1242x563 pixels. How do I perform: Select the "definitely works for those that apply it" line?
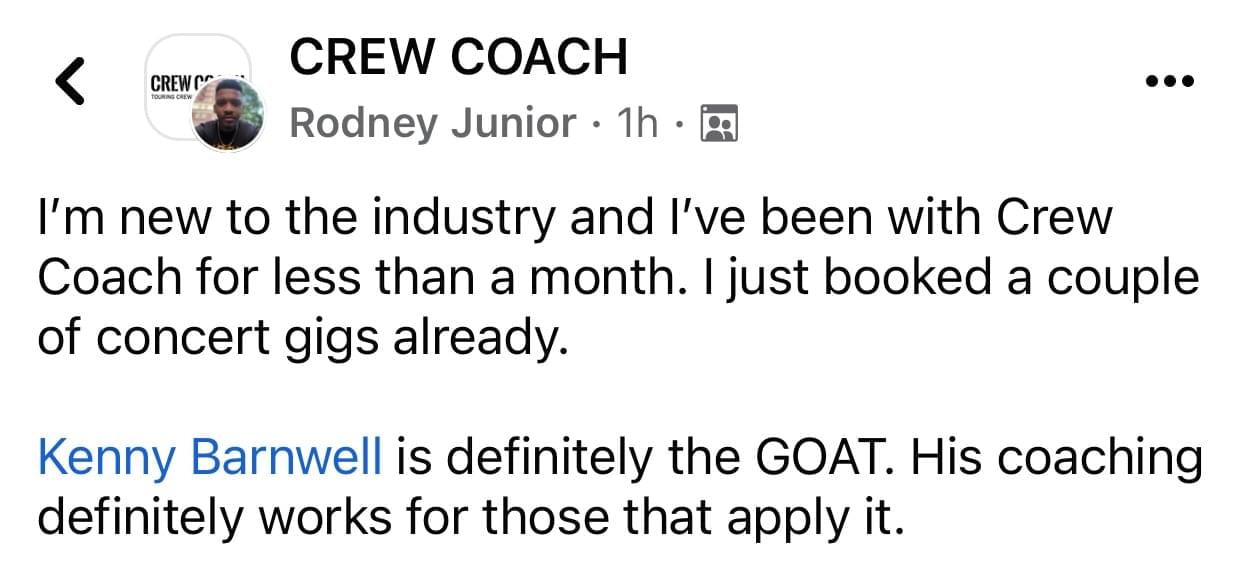point(470,518)
